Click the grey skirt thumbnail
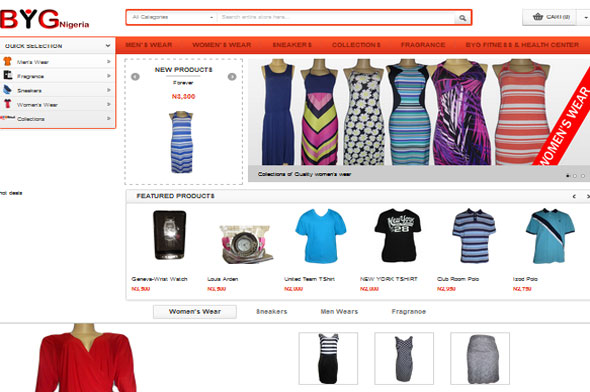 480,359
